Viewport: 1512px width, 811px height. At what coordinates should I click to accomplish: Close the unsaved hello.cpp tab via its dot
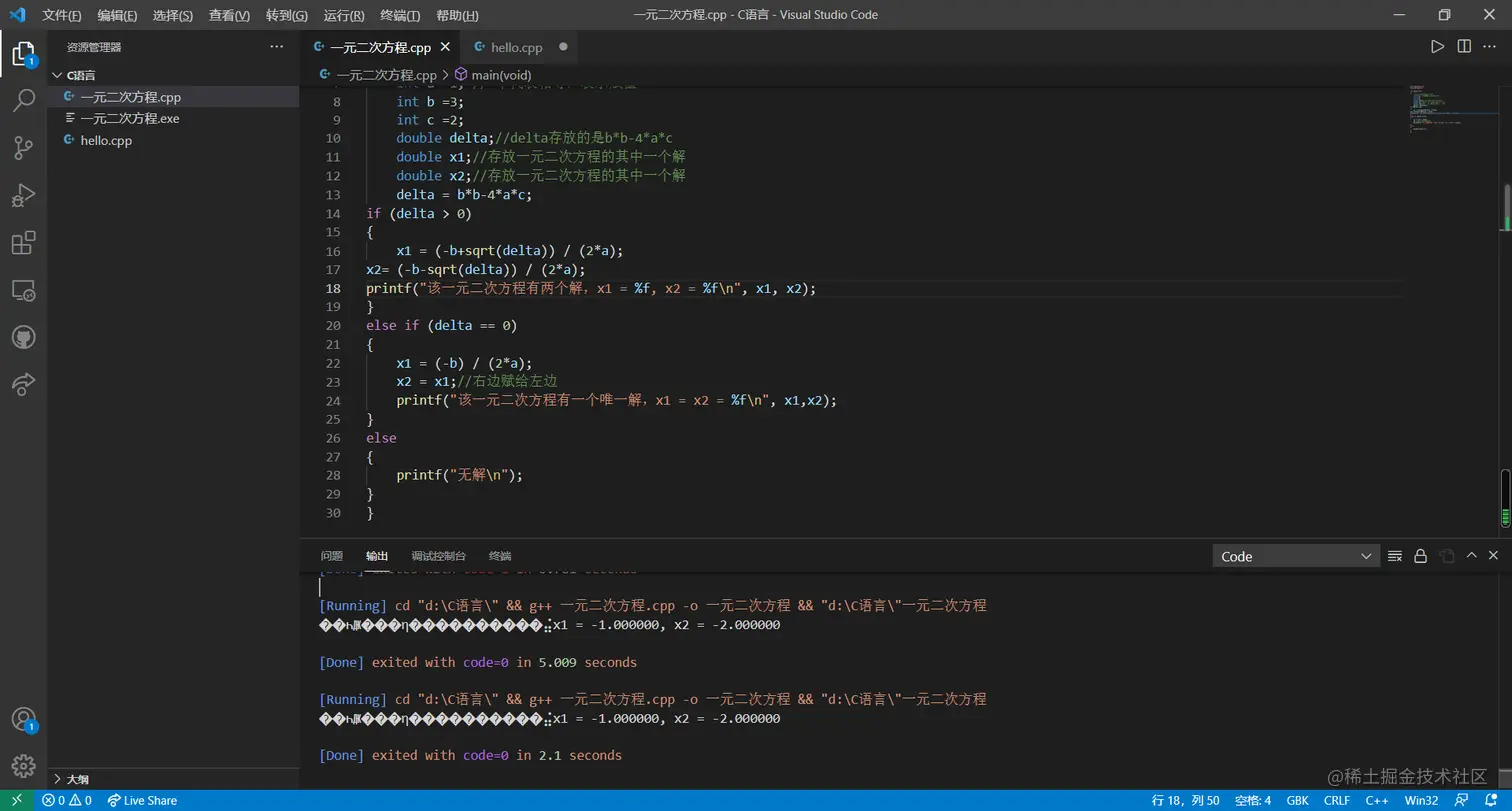click(x=563, y=47)
